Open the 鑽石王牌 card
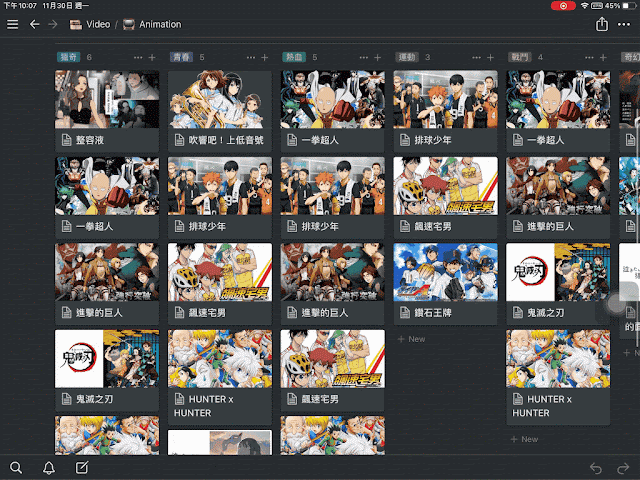Image resolution: width=640 pixels, height=480 pixels. coord(445,284)
